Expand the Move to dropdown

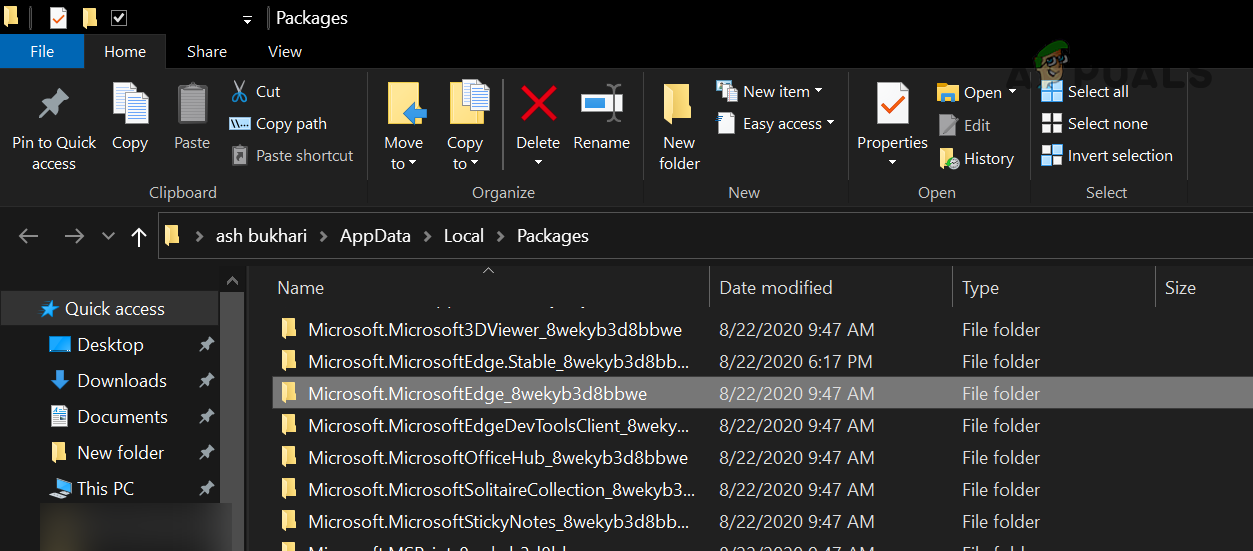(404, 163)
